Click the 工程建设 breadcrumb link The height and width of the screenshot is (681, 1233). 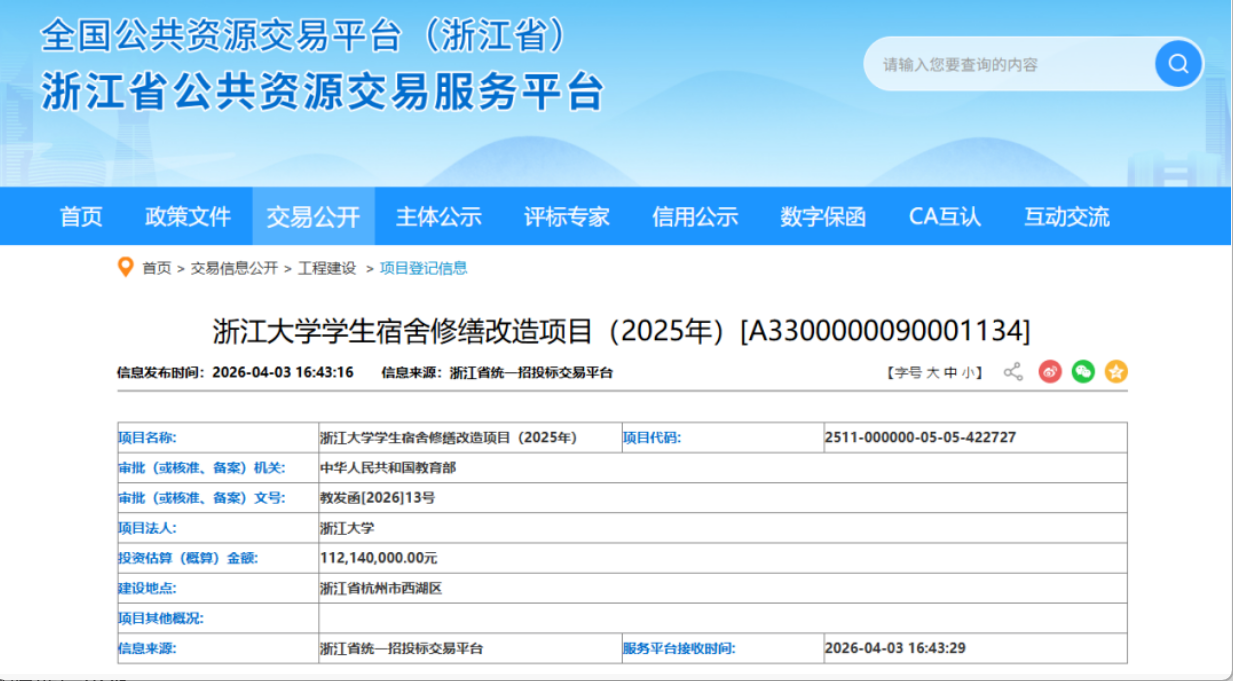click(326, 268)
